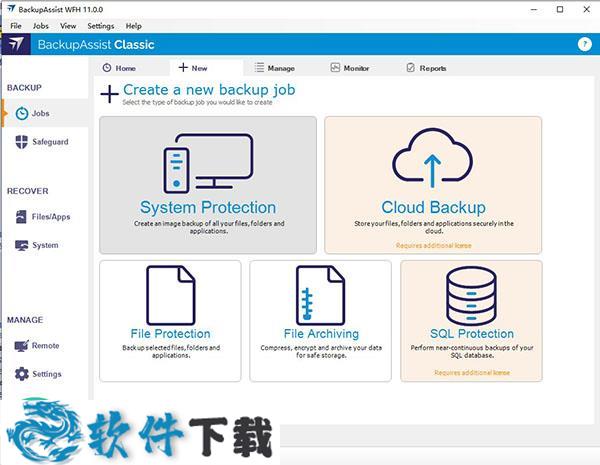This screenshot has width=600, height=465.
Task: Click the Files/Apps recover icon
Action: click(21, 217)
